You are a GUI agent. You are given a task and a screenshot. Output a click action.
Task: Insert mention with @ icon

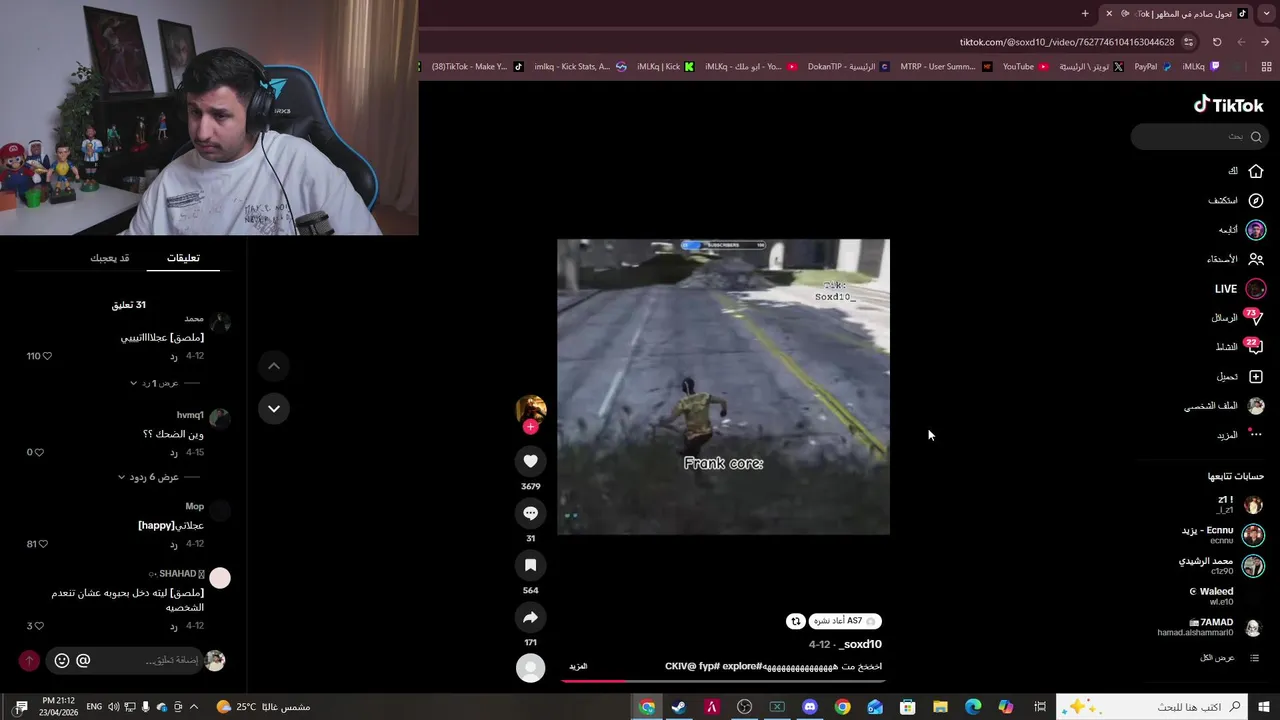point(83,661)
